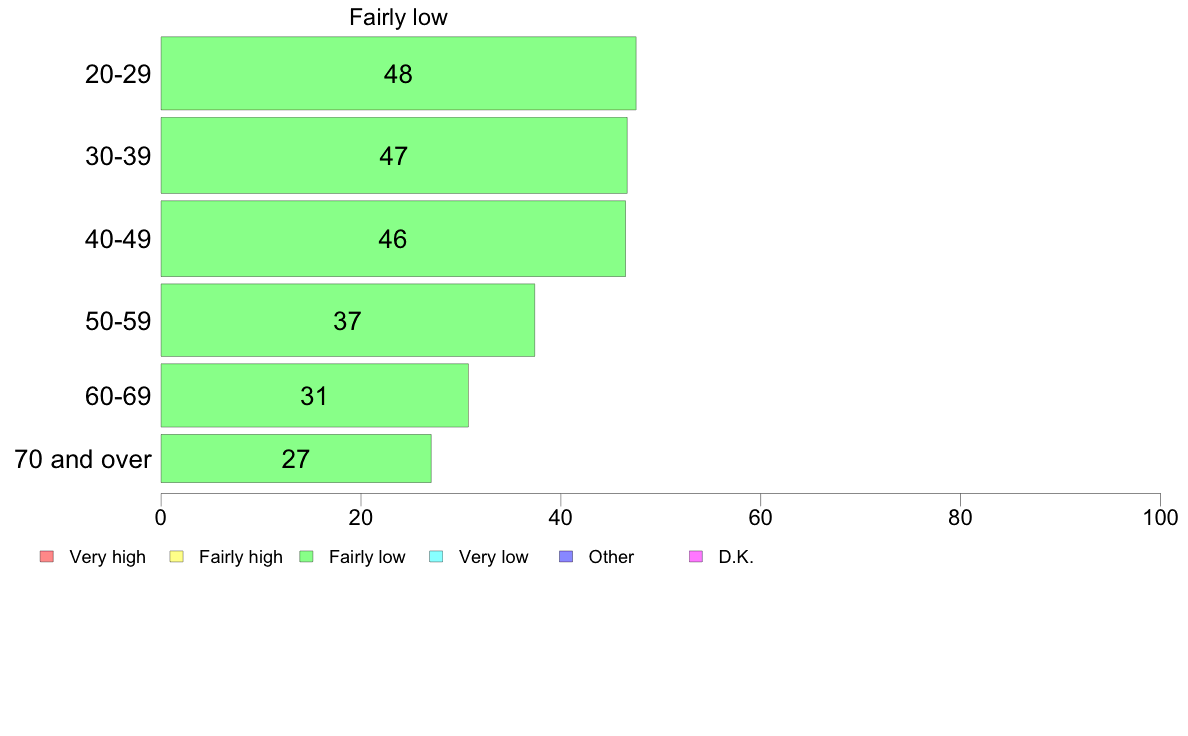Click the 100 tick label on axis

point(1160,518)
